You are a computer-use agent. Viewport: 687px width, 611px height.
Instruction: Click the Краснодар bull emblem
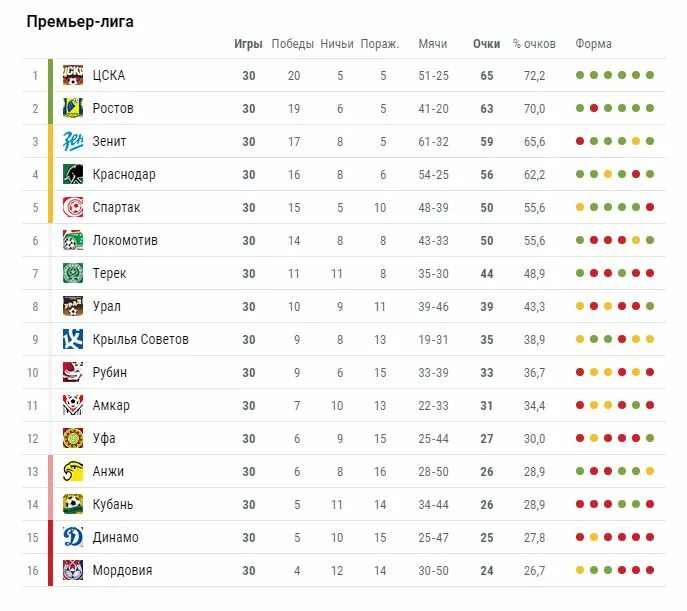73,174
